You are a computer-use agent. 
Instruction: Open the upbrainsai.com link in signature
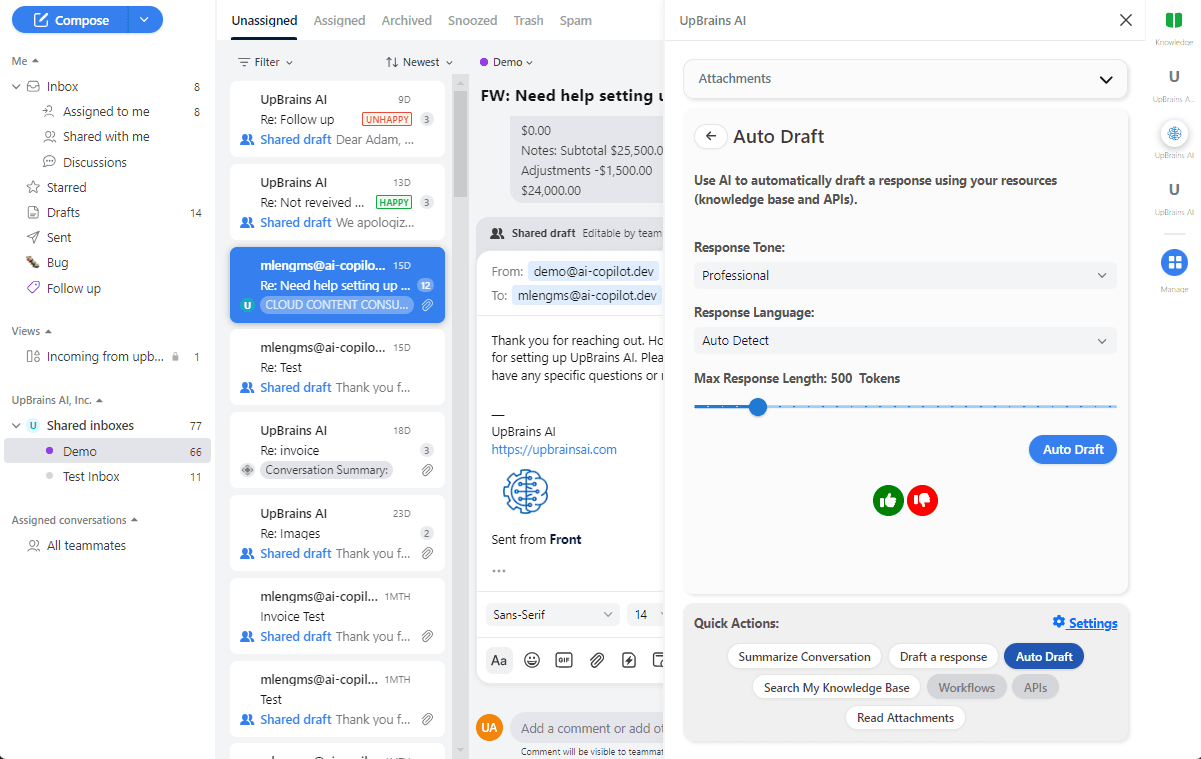[x=554, y=450]
